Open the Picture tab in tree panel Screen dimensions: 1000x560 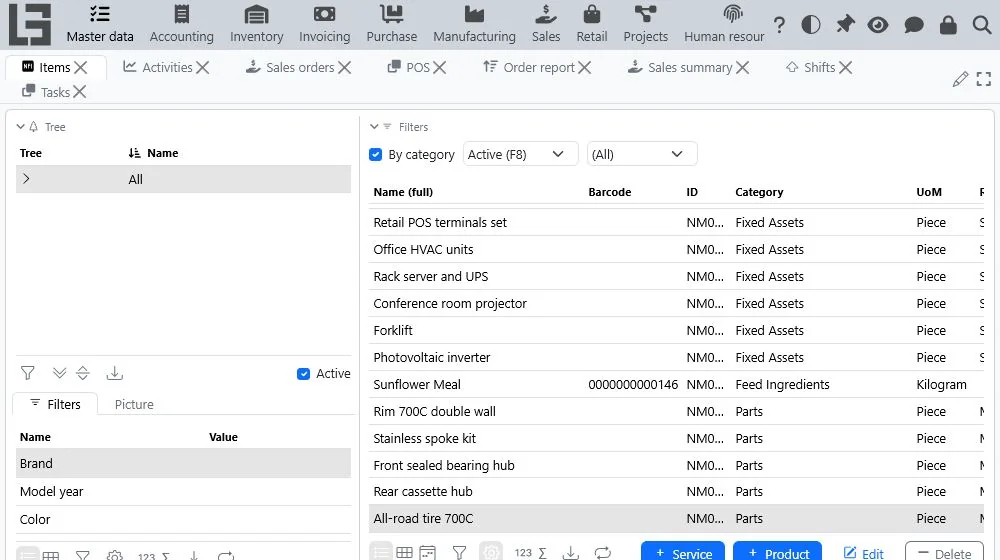pos(134,404)
